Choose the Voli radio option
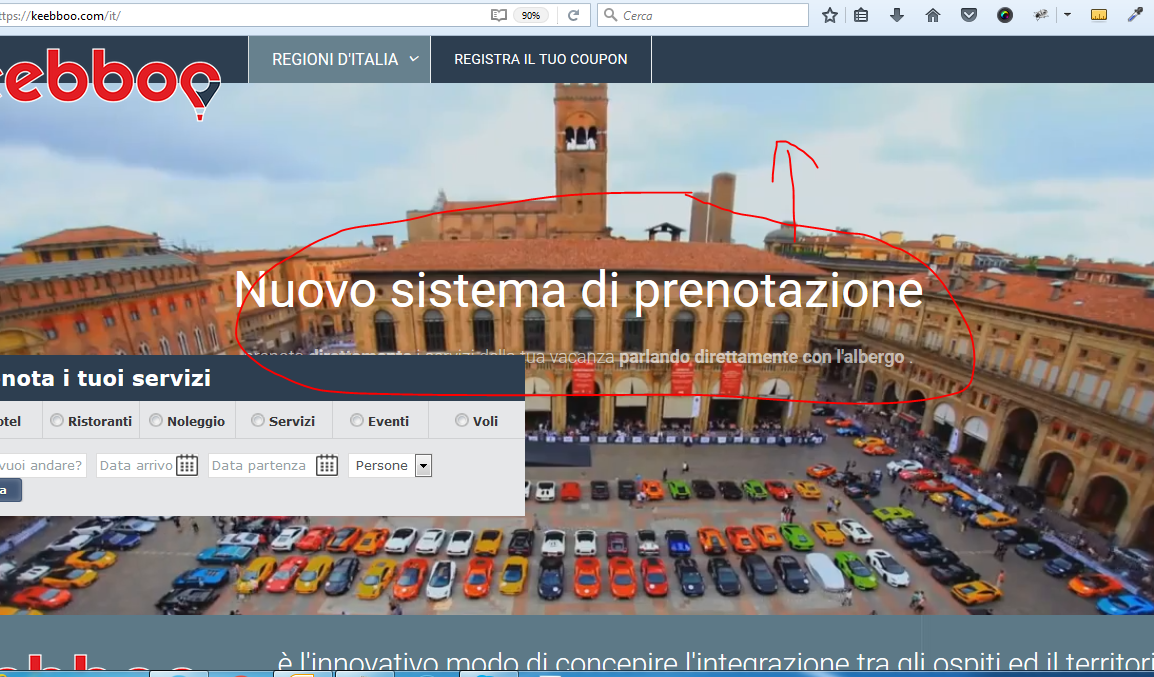Viewport: 1154px width, 677px height. coord(461,421)
